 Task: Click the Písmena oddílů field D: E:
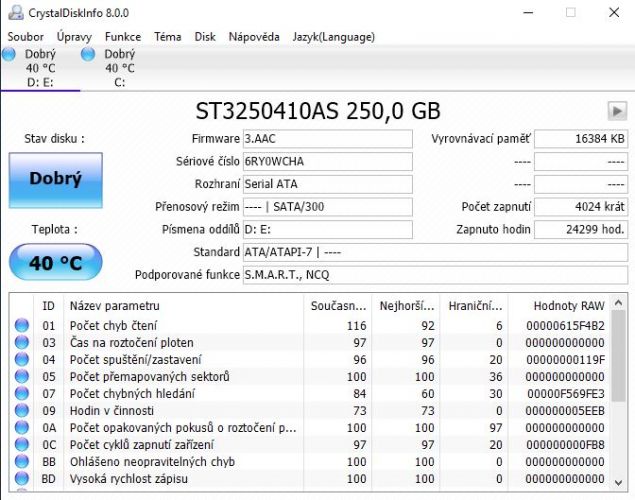[x=328, y=230]
